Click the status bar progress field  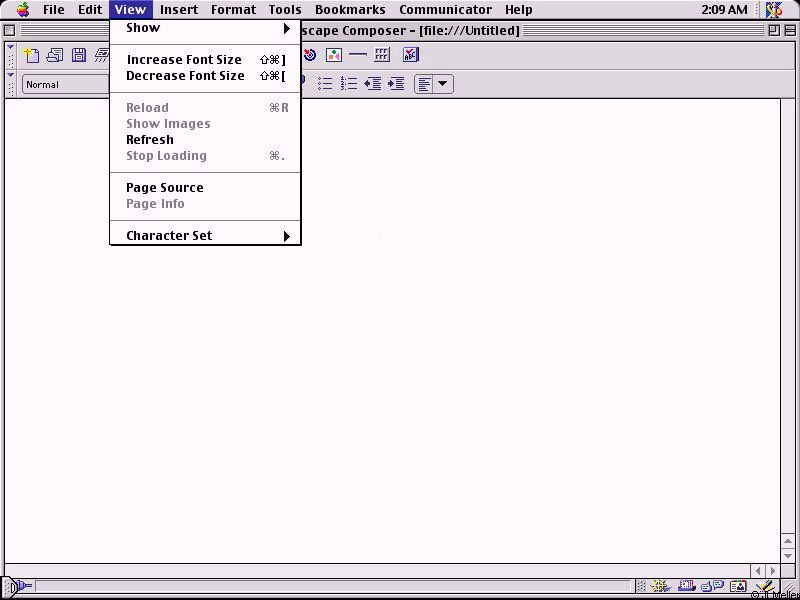click(334, 586)
